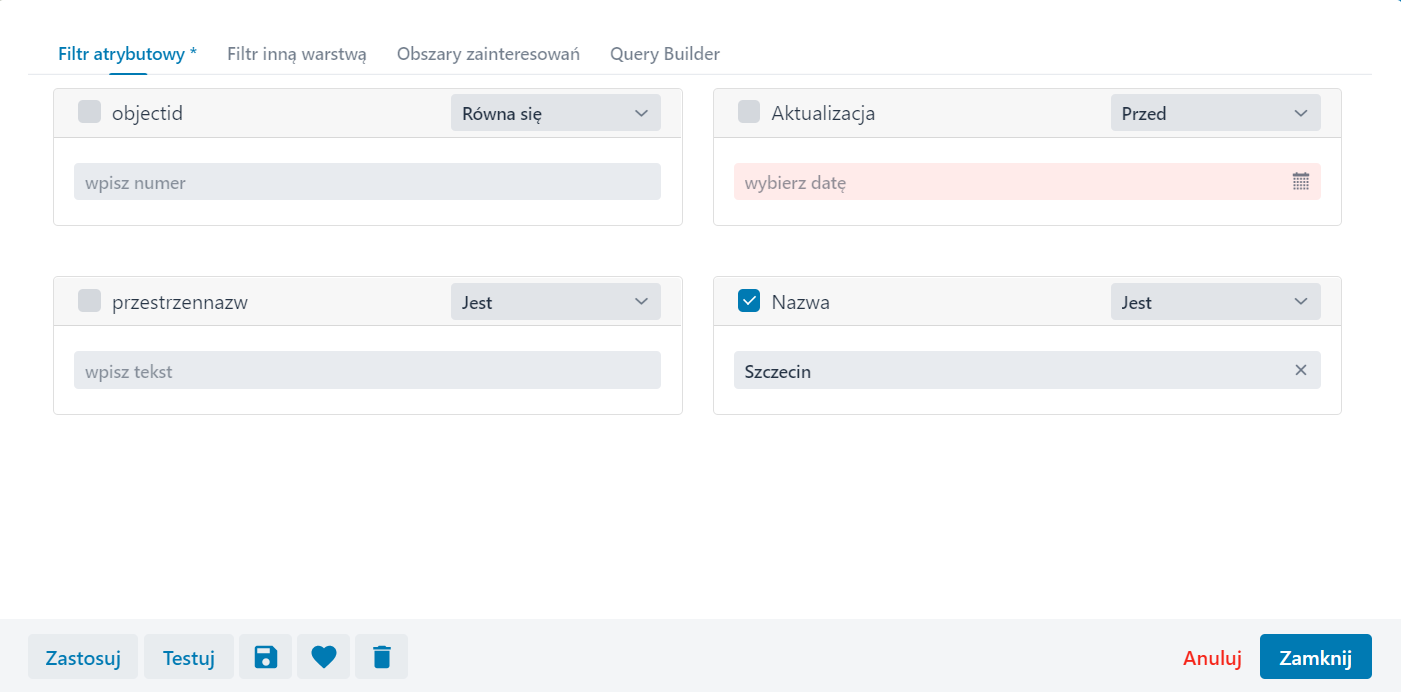This screenshot has height=692, width=1401.
Task: Open przestrzennazw 'Jest' operator dropdown
Action: (x=555, y=302)
